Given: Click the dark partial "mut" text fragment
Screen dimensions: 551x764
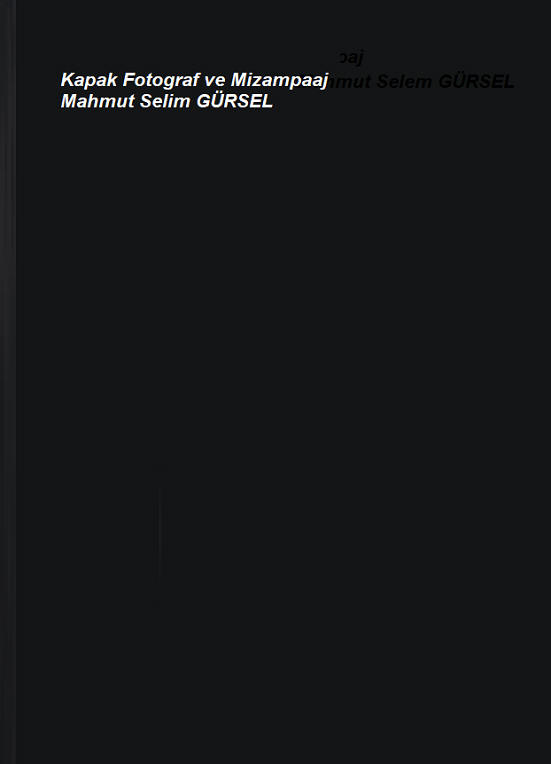Looking at the screenshot, I should coord(348,82).
